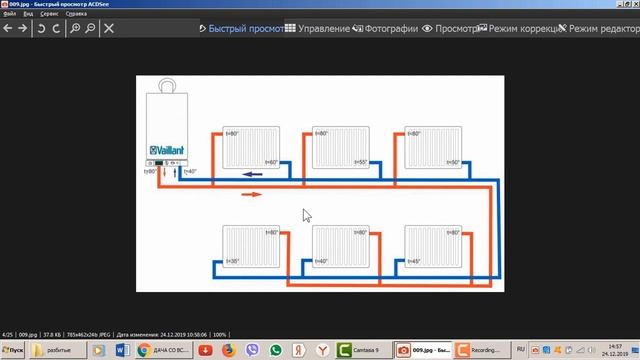This screenshot has width=640, height=360.
Task: Open Режим коррекции mode
Action: (x=521, y=29)
